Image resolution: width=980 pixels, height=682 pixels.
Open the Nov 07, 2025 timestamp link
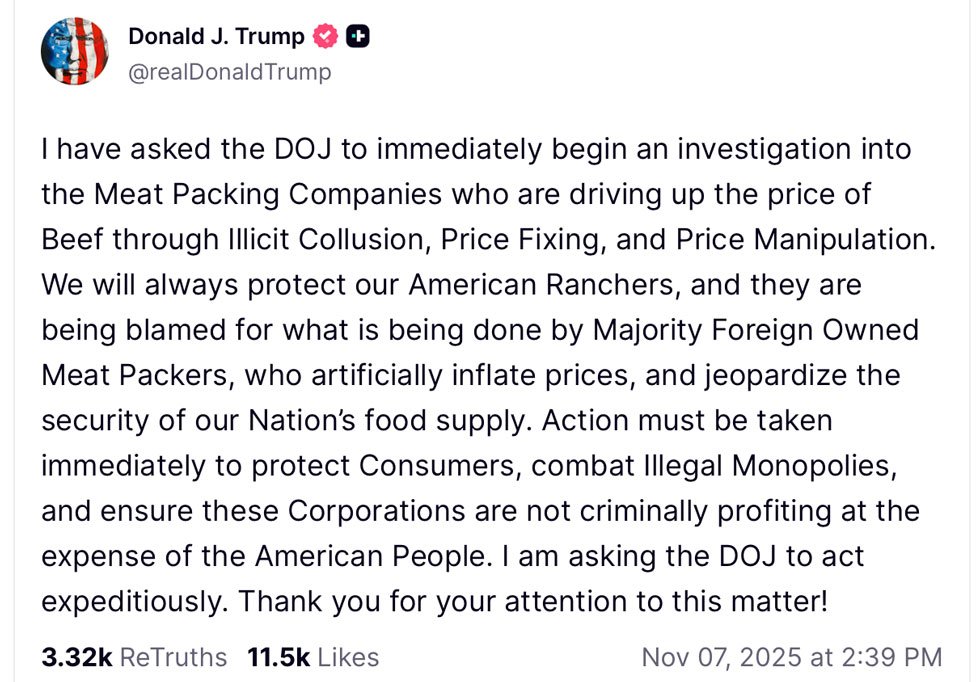[x=791, y=657]
